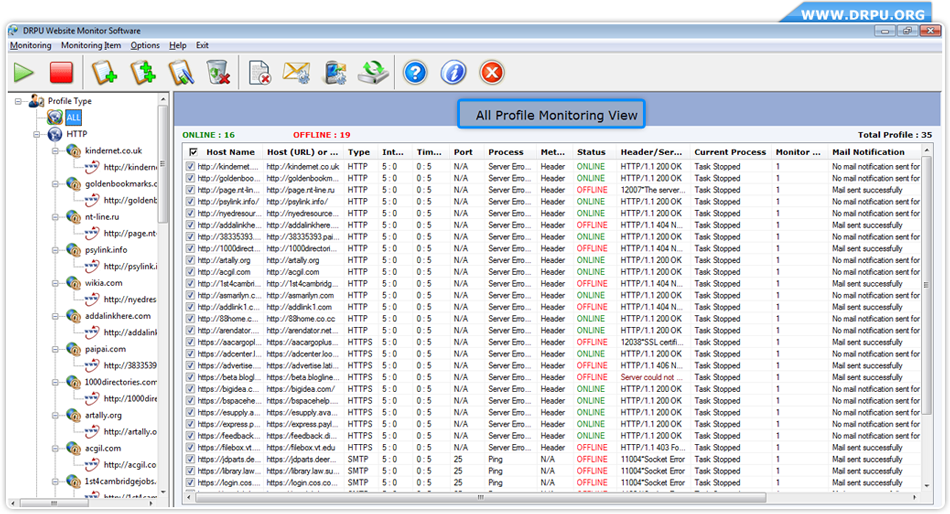Uncheck the http://goldenboo row checkbox
950x514 pixels.
tap(191, 178)
